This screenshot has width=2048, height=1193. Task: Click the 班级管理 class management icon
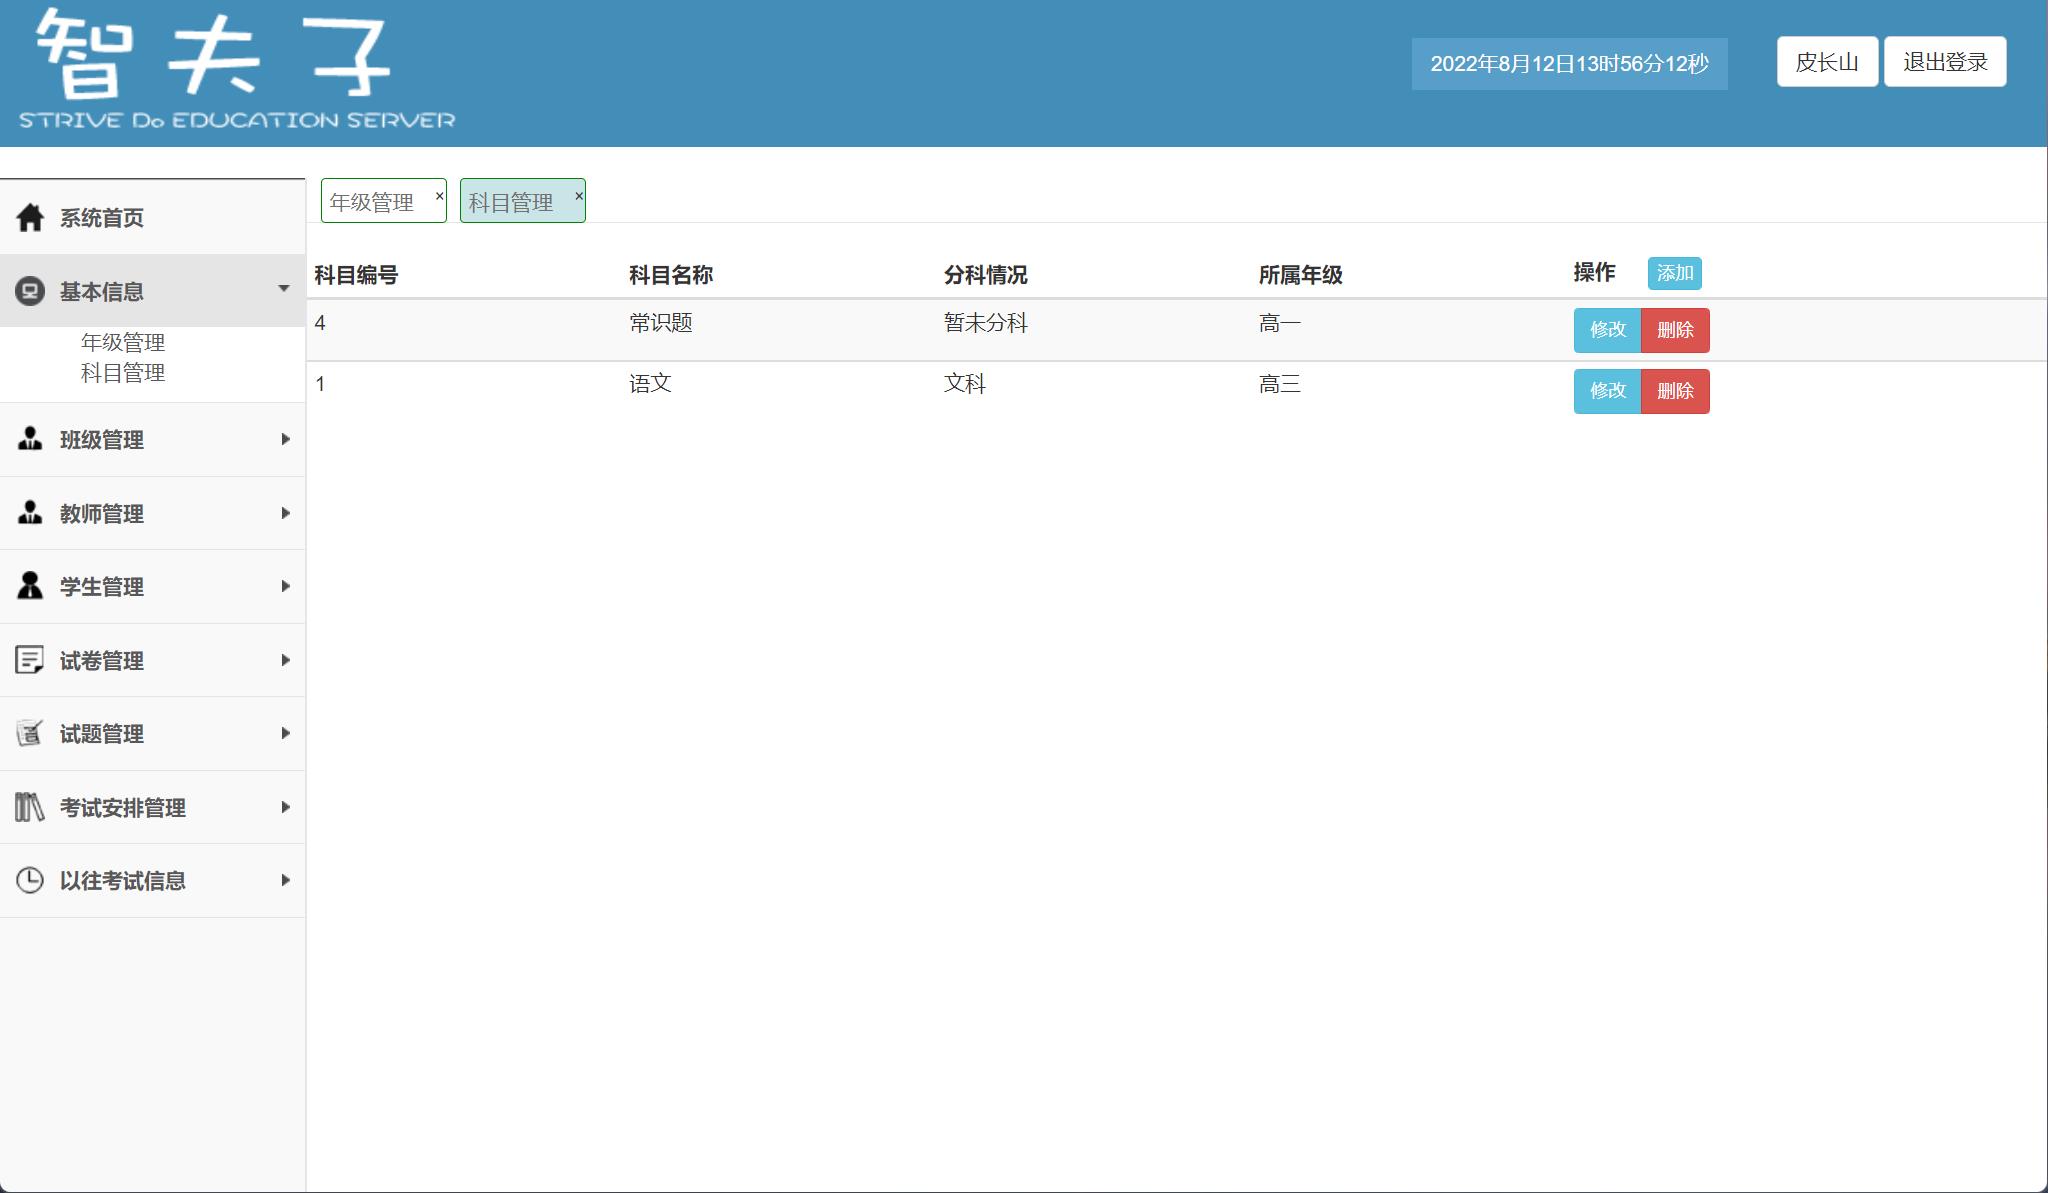point(29,438)
